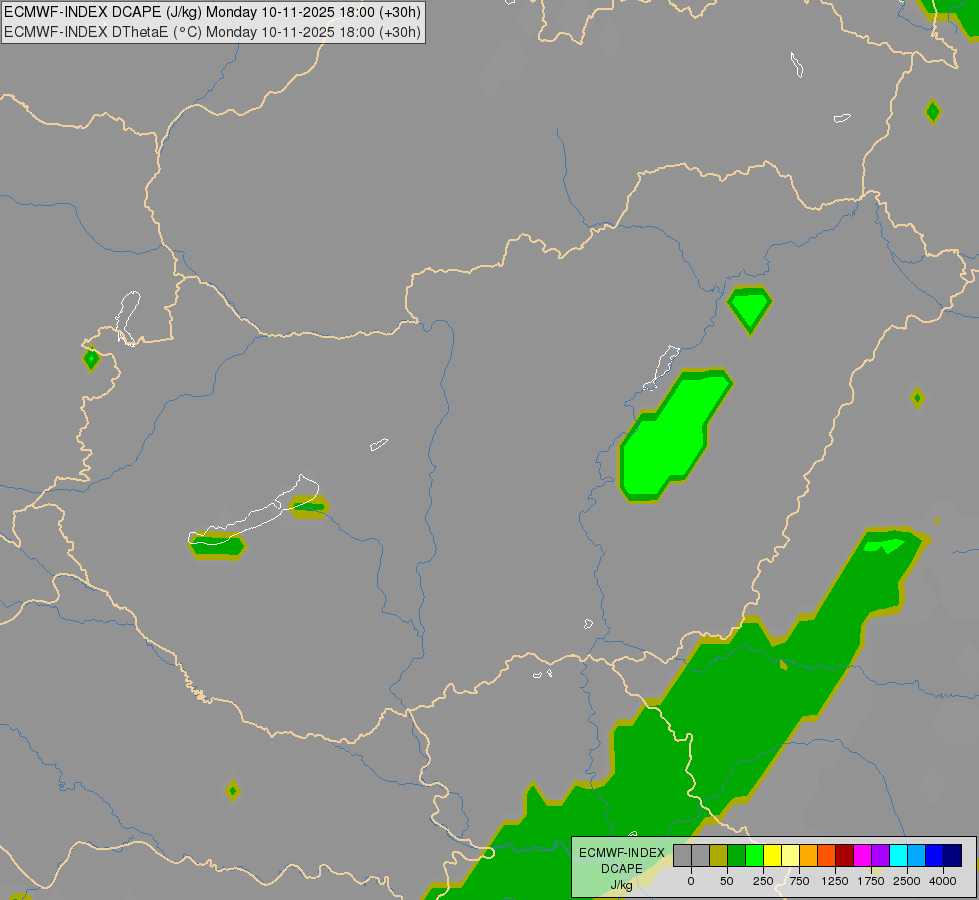
Task: Click the DThetaE (°C) title line
Action: click(x=212, y=32)
